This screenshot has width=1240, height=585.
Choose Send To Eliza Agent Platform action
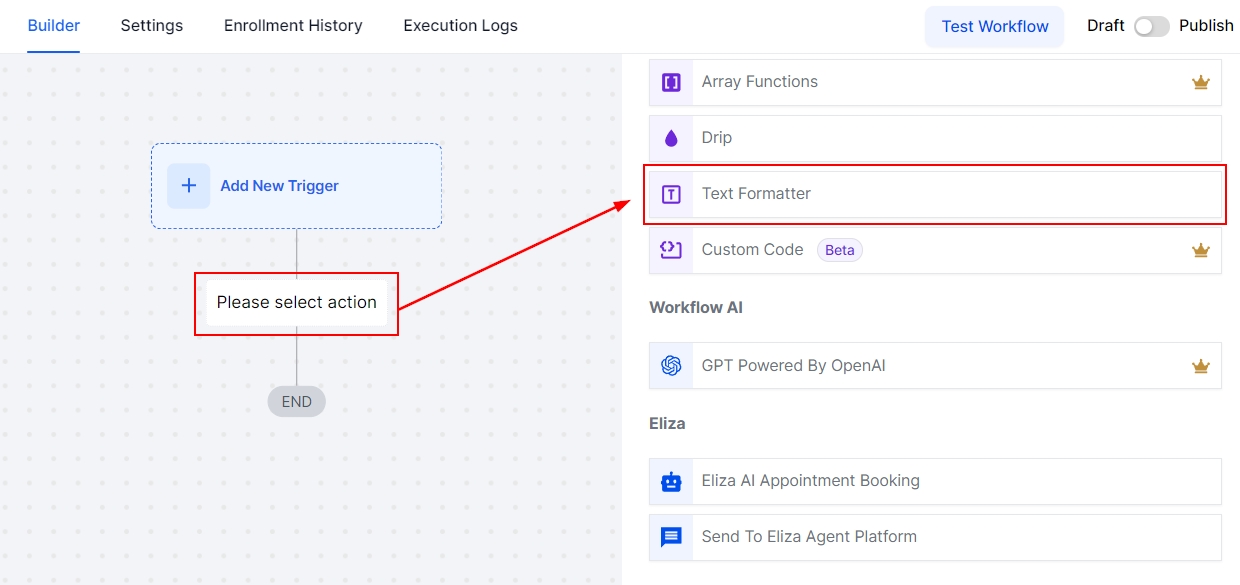click(x=809, y=537)
